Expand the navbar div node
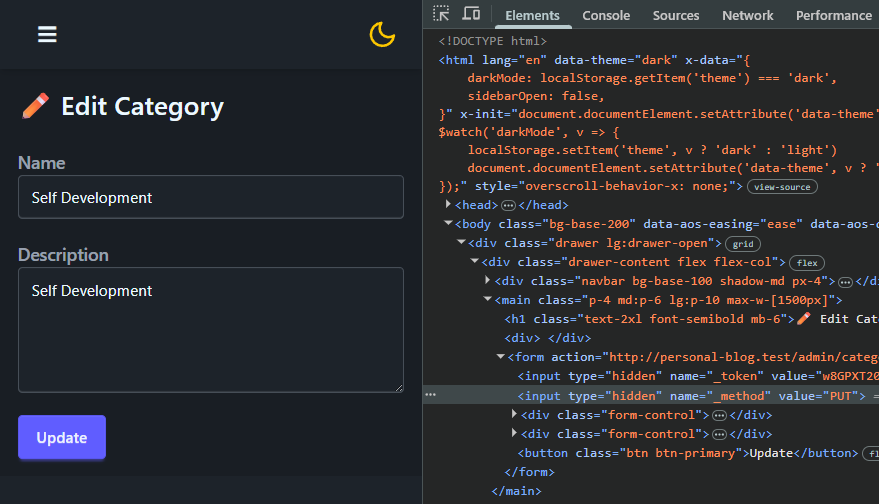The image size is (879, 504). [x=488, y=280]
